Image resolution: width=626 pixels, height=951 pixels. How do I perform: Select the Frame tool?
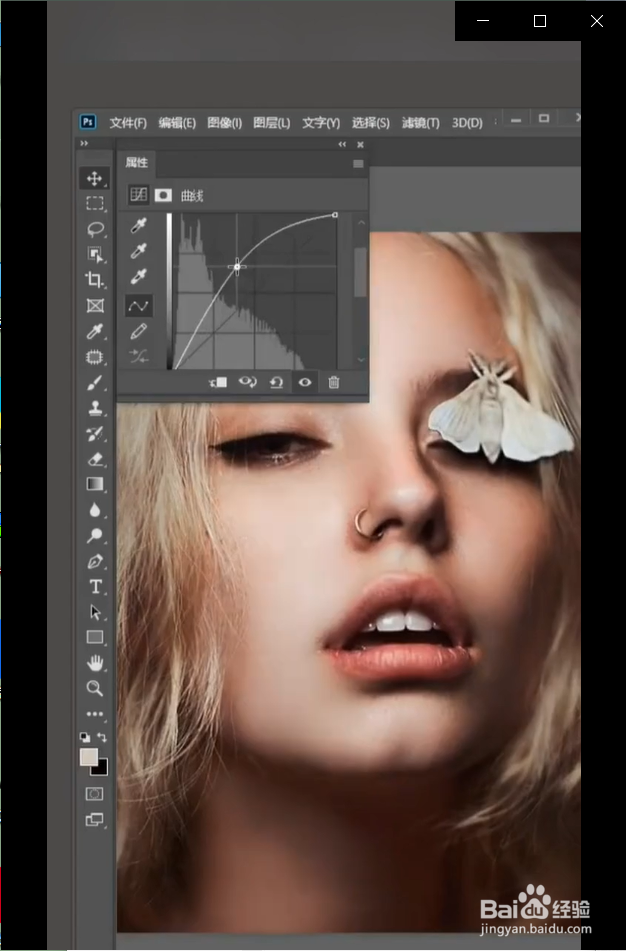click(95, 306)
